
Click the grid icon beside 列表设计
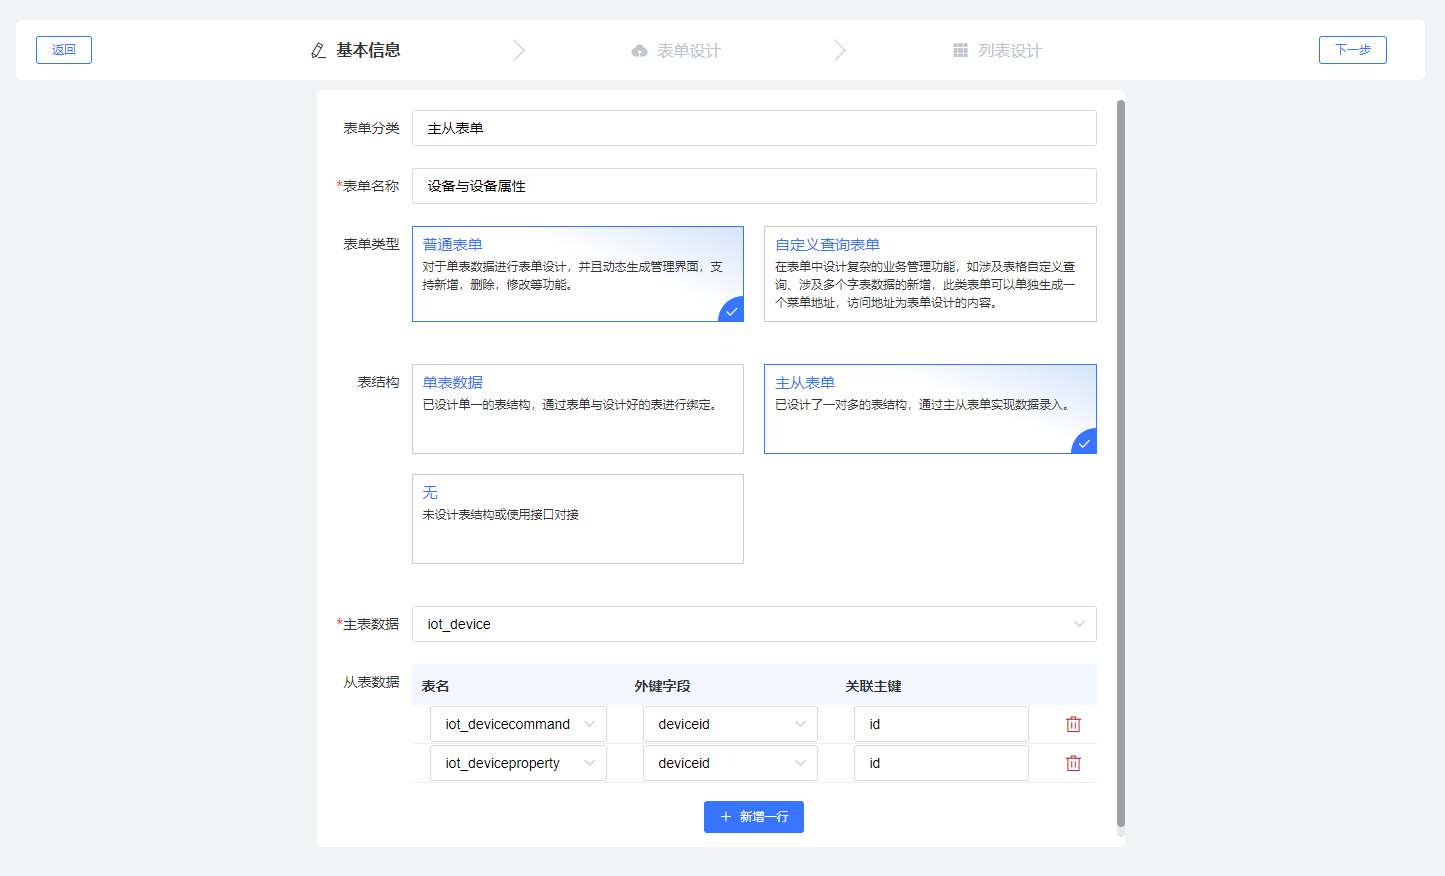[960, 51]
